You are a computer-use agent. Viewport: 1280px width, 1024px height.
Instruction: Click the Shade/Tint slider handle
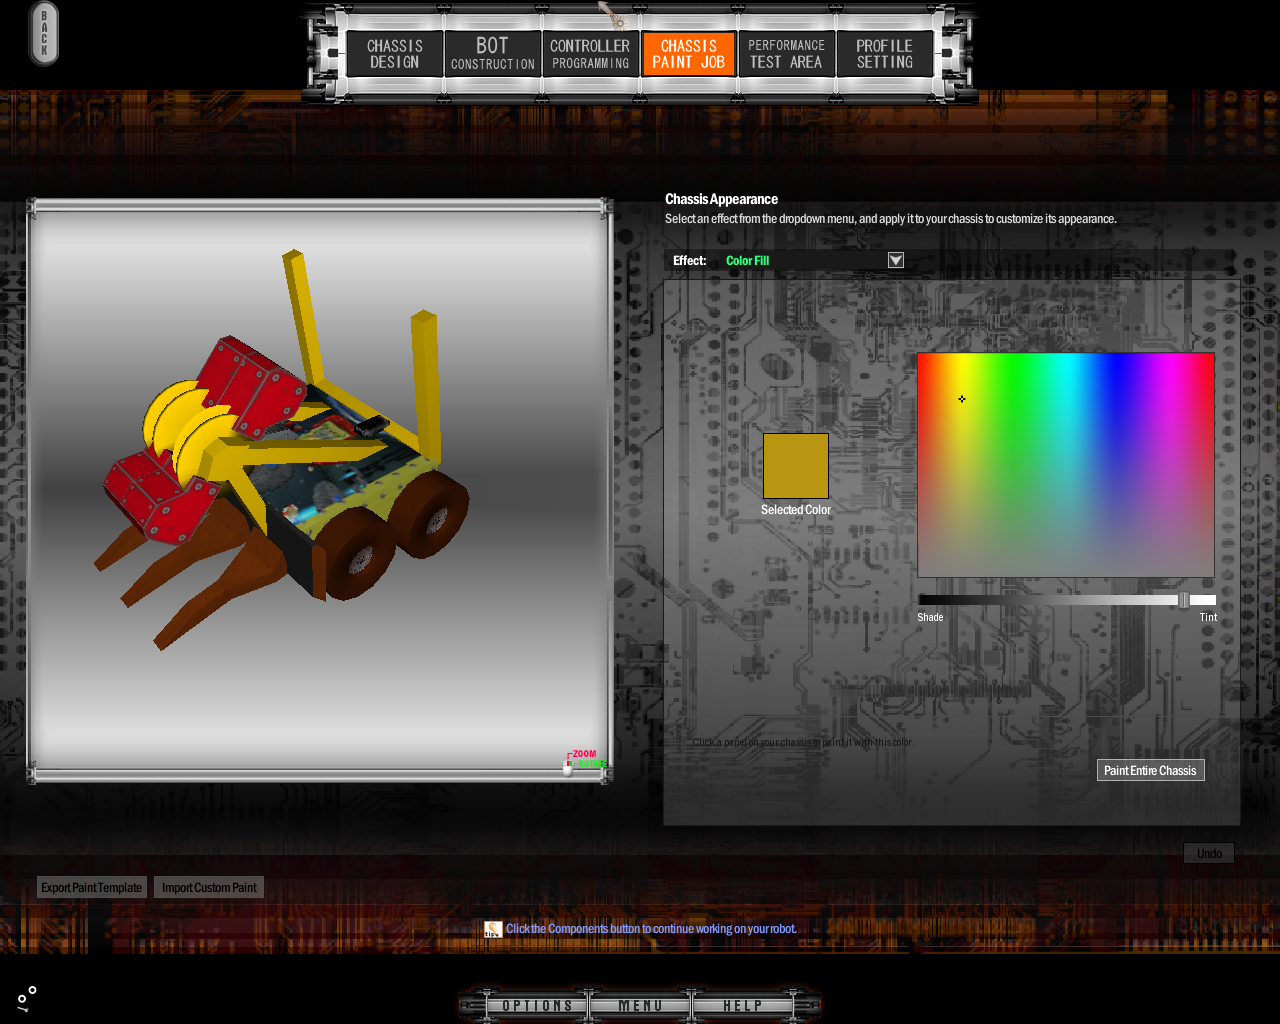(x=1184, y=600)
